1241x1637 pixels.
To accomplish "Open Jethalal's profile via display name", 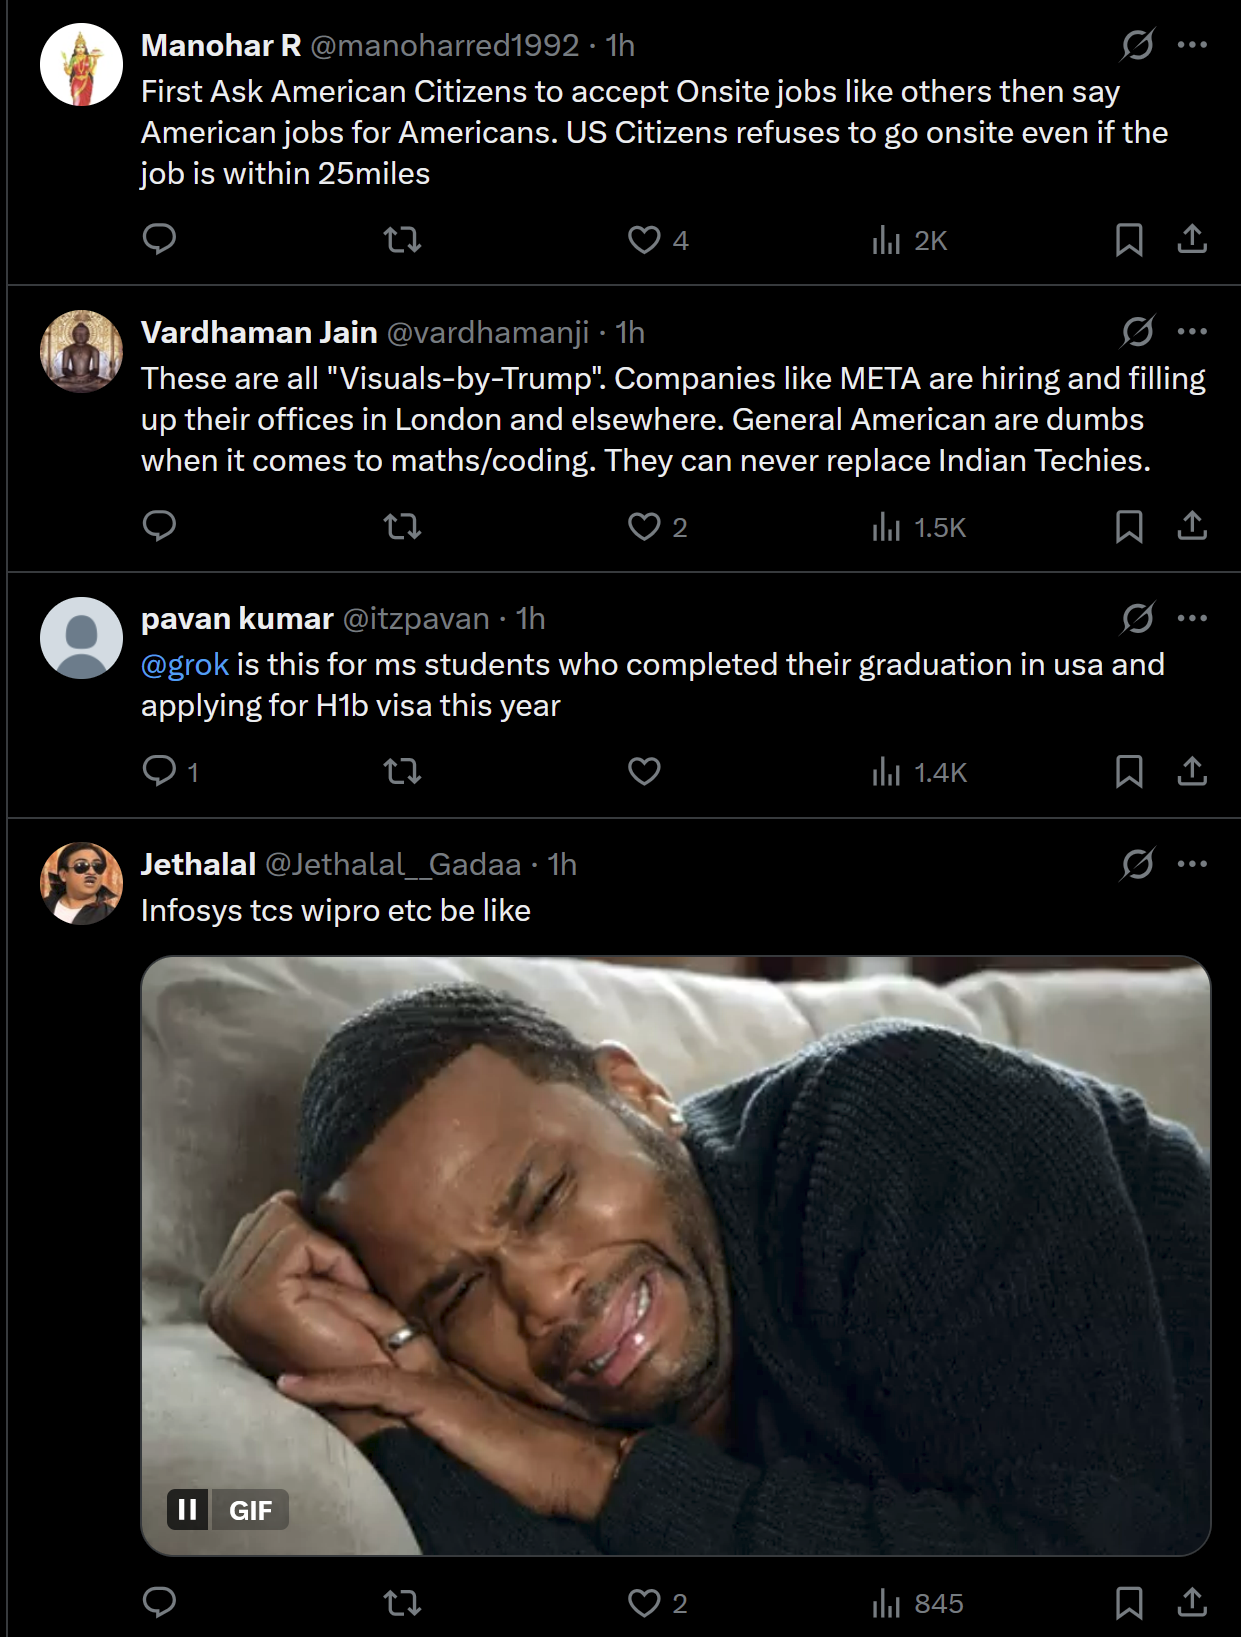I will pyautogui.click(x=198, y=864).
